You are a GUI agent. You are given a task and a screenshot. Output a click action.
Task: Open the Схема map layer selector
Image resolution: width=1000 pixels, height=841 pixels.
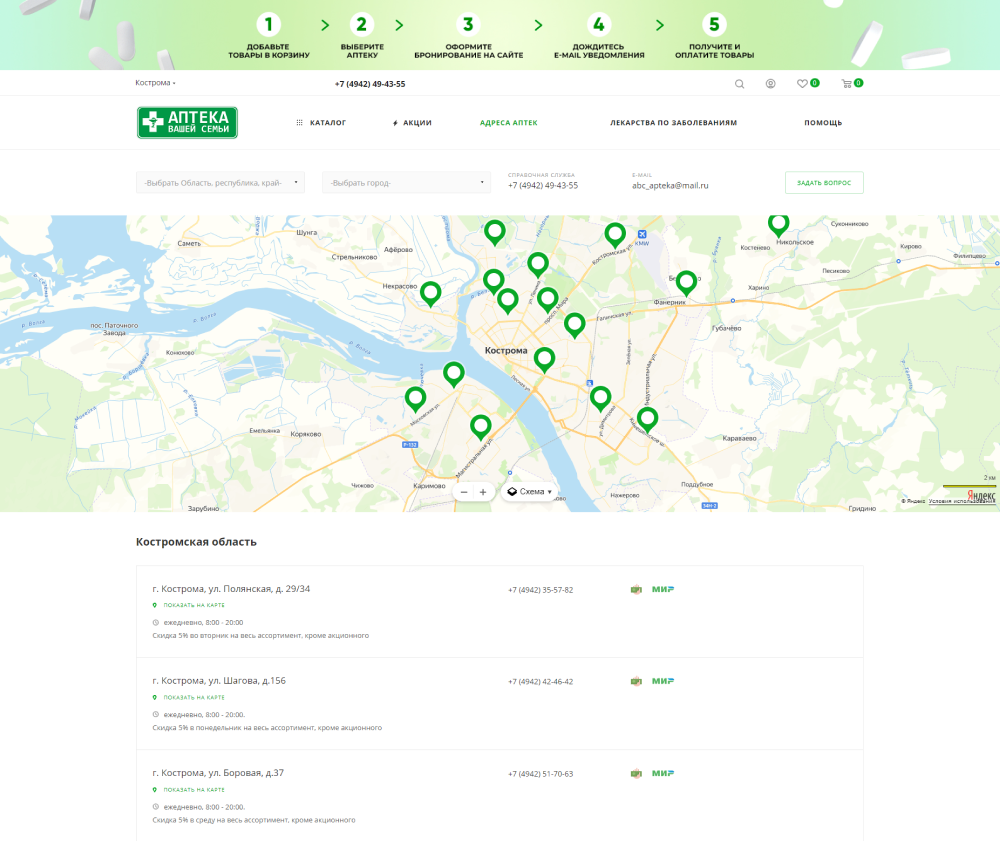pyautogui.click(x=530, y=492)
